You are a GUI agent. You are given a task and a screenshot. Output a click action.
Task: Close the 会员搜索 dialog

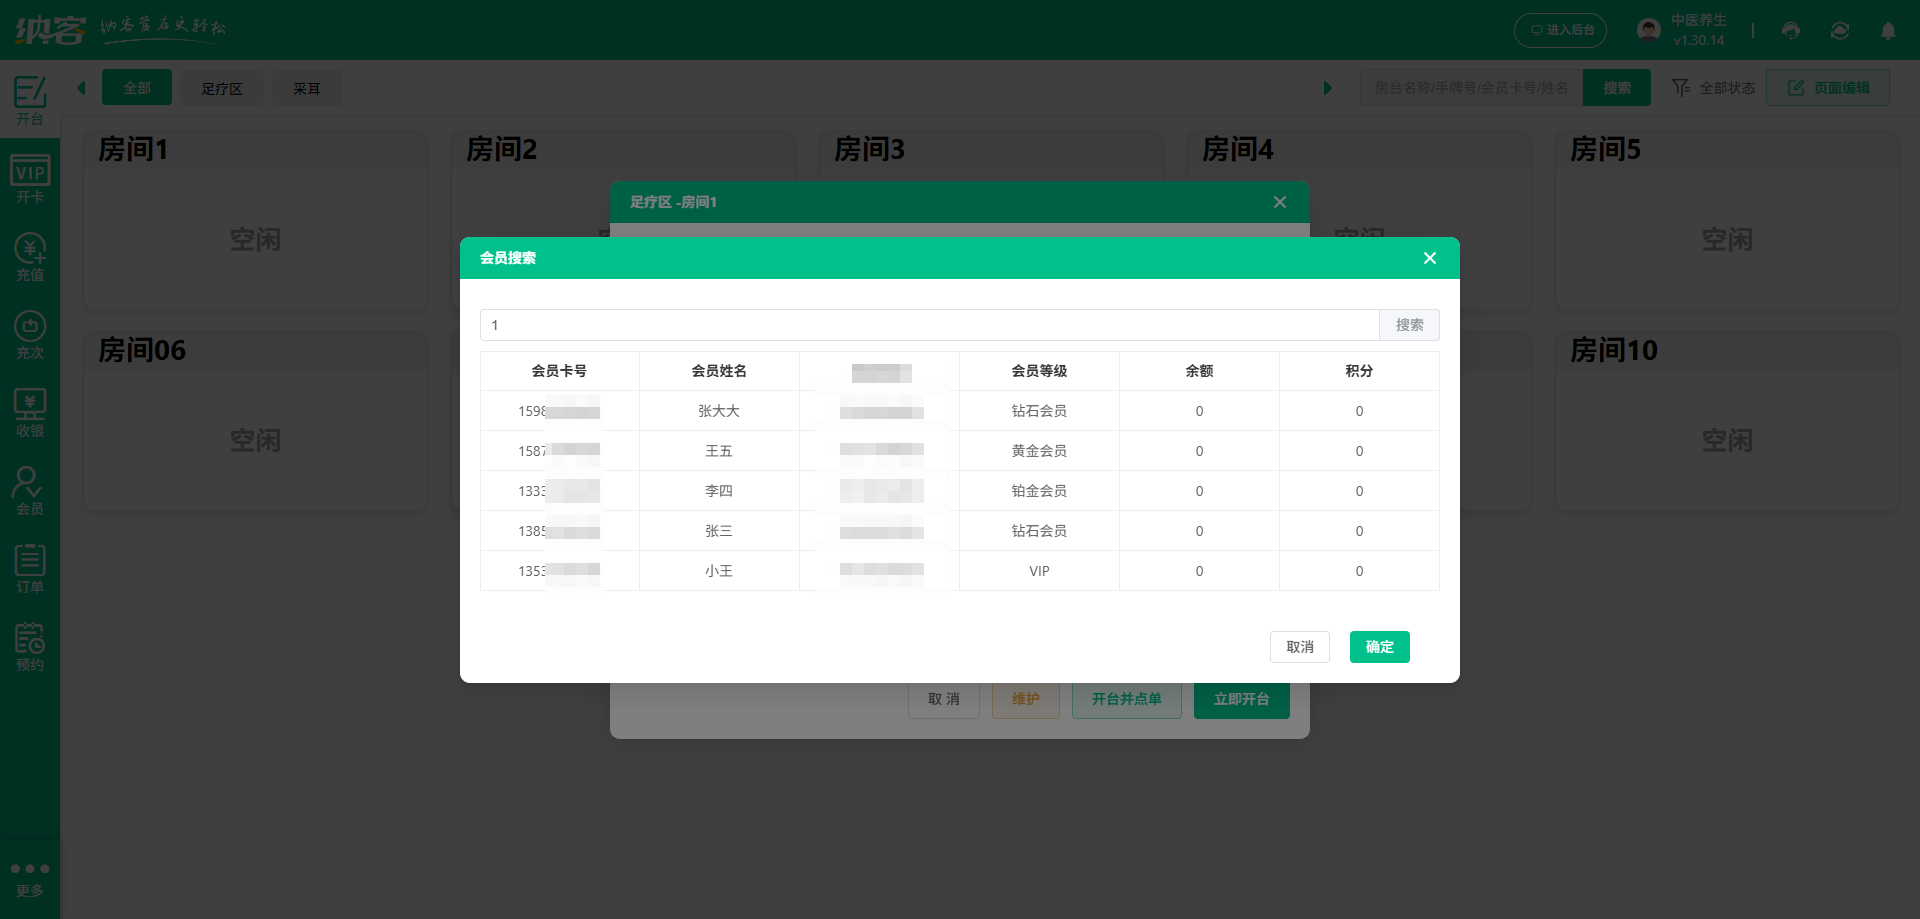pyautogui.click(x=1430, y=258)
